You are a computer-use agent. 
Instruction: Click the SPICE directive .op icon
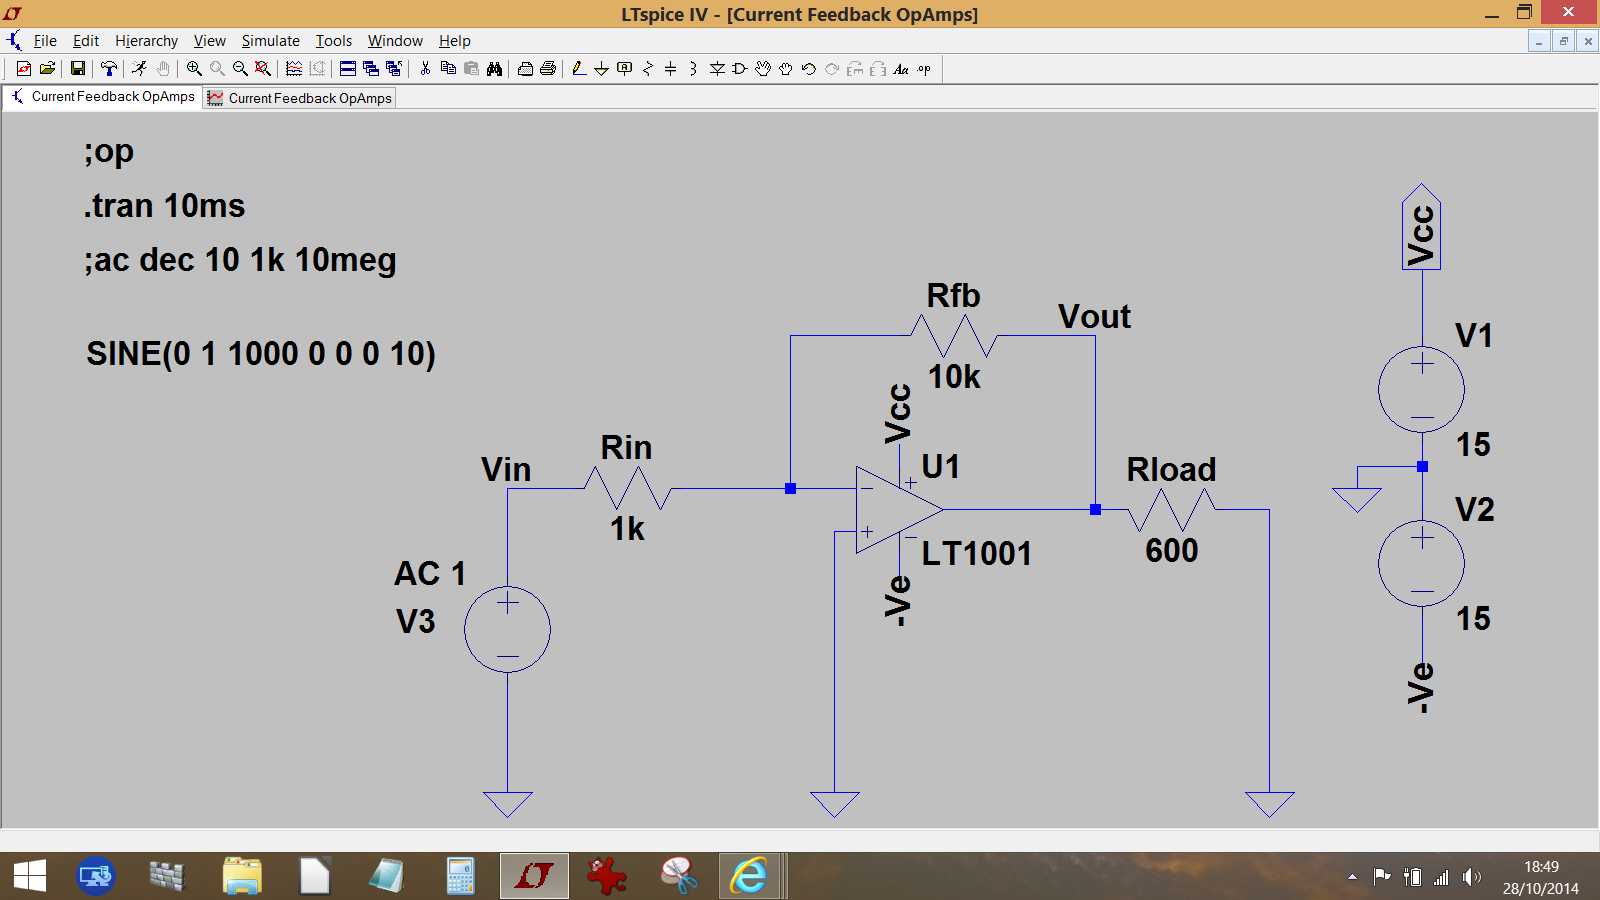(924, 69)
